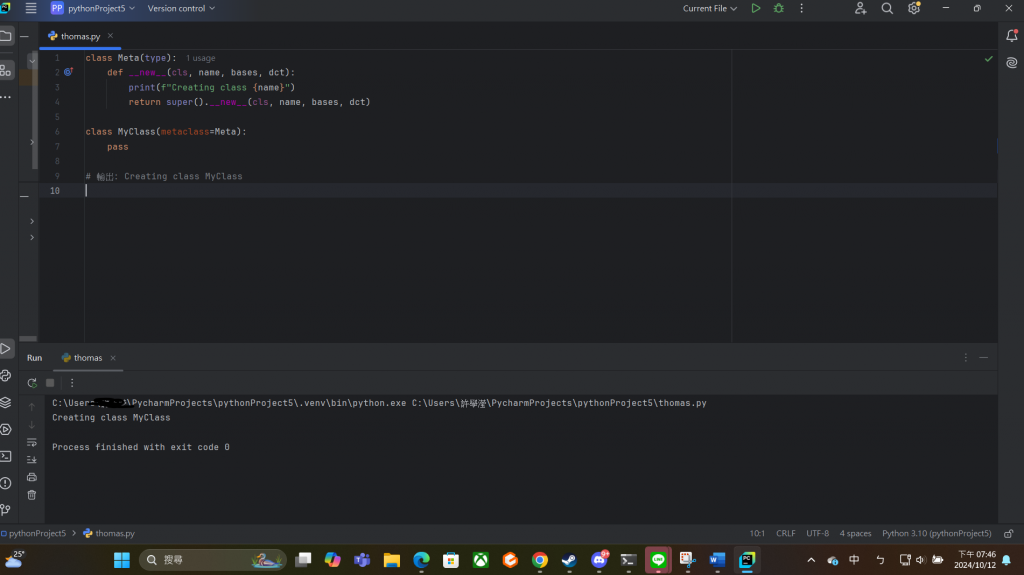Open caret position 10:1 go-to-line
Image resolution: width=1024 pixels, height=575 pixels.
[757, 534]
